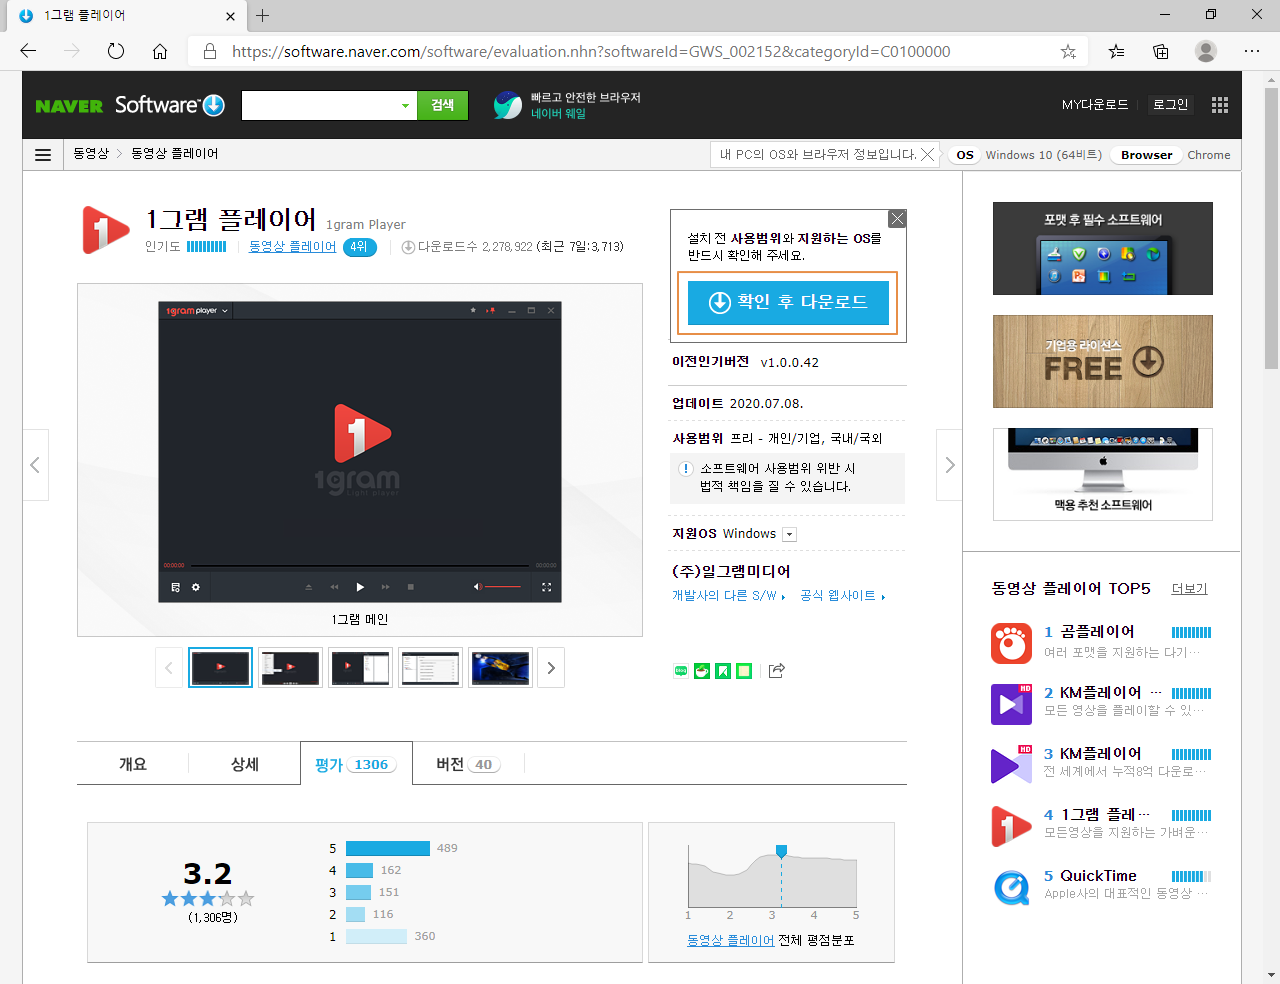
Task: Click the 4위 rank badge
Action: click(360, 247)
